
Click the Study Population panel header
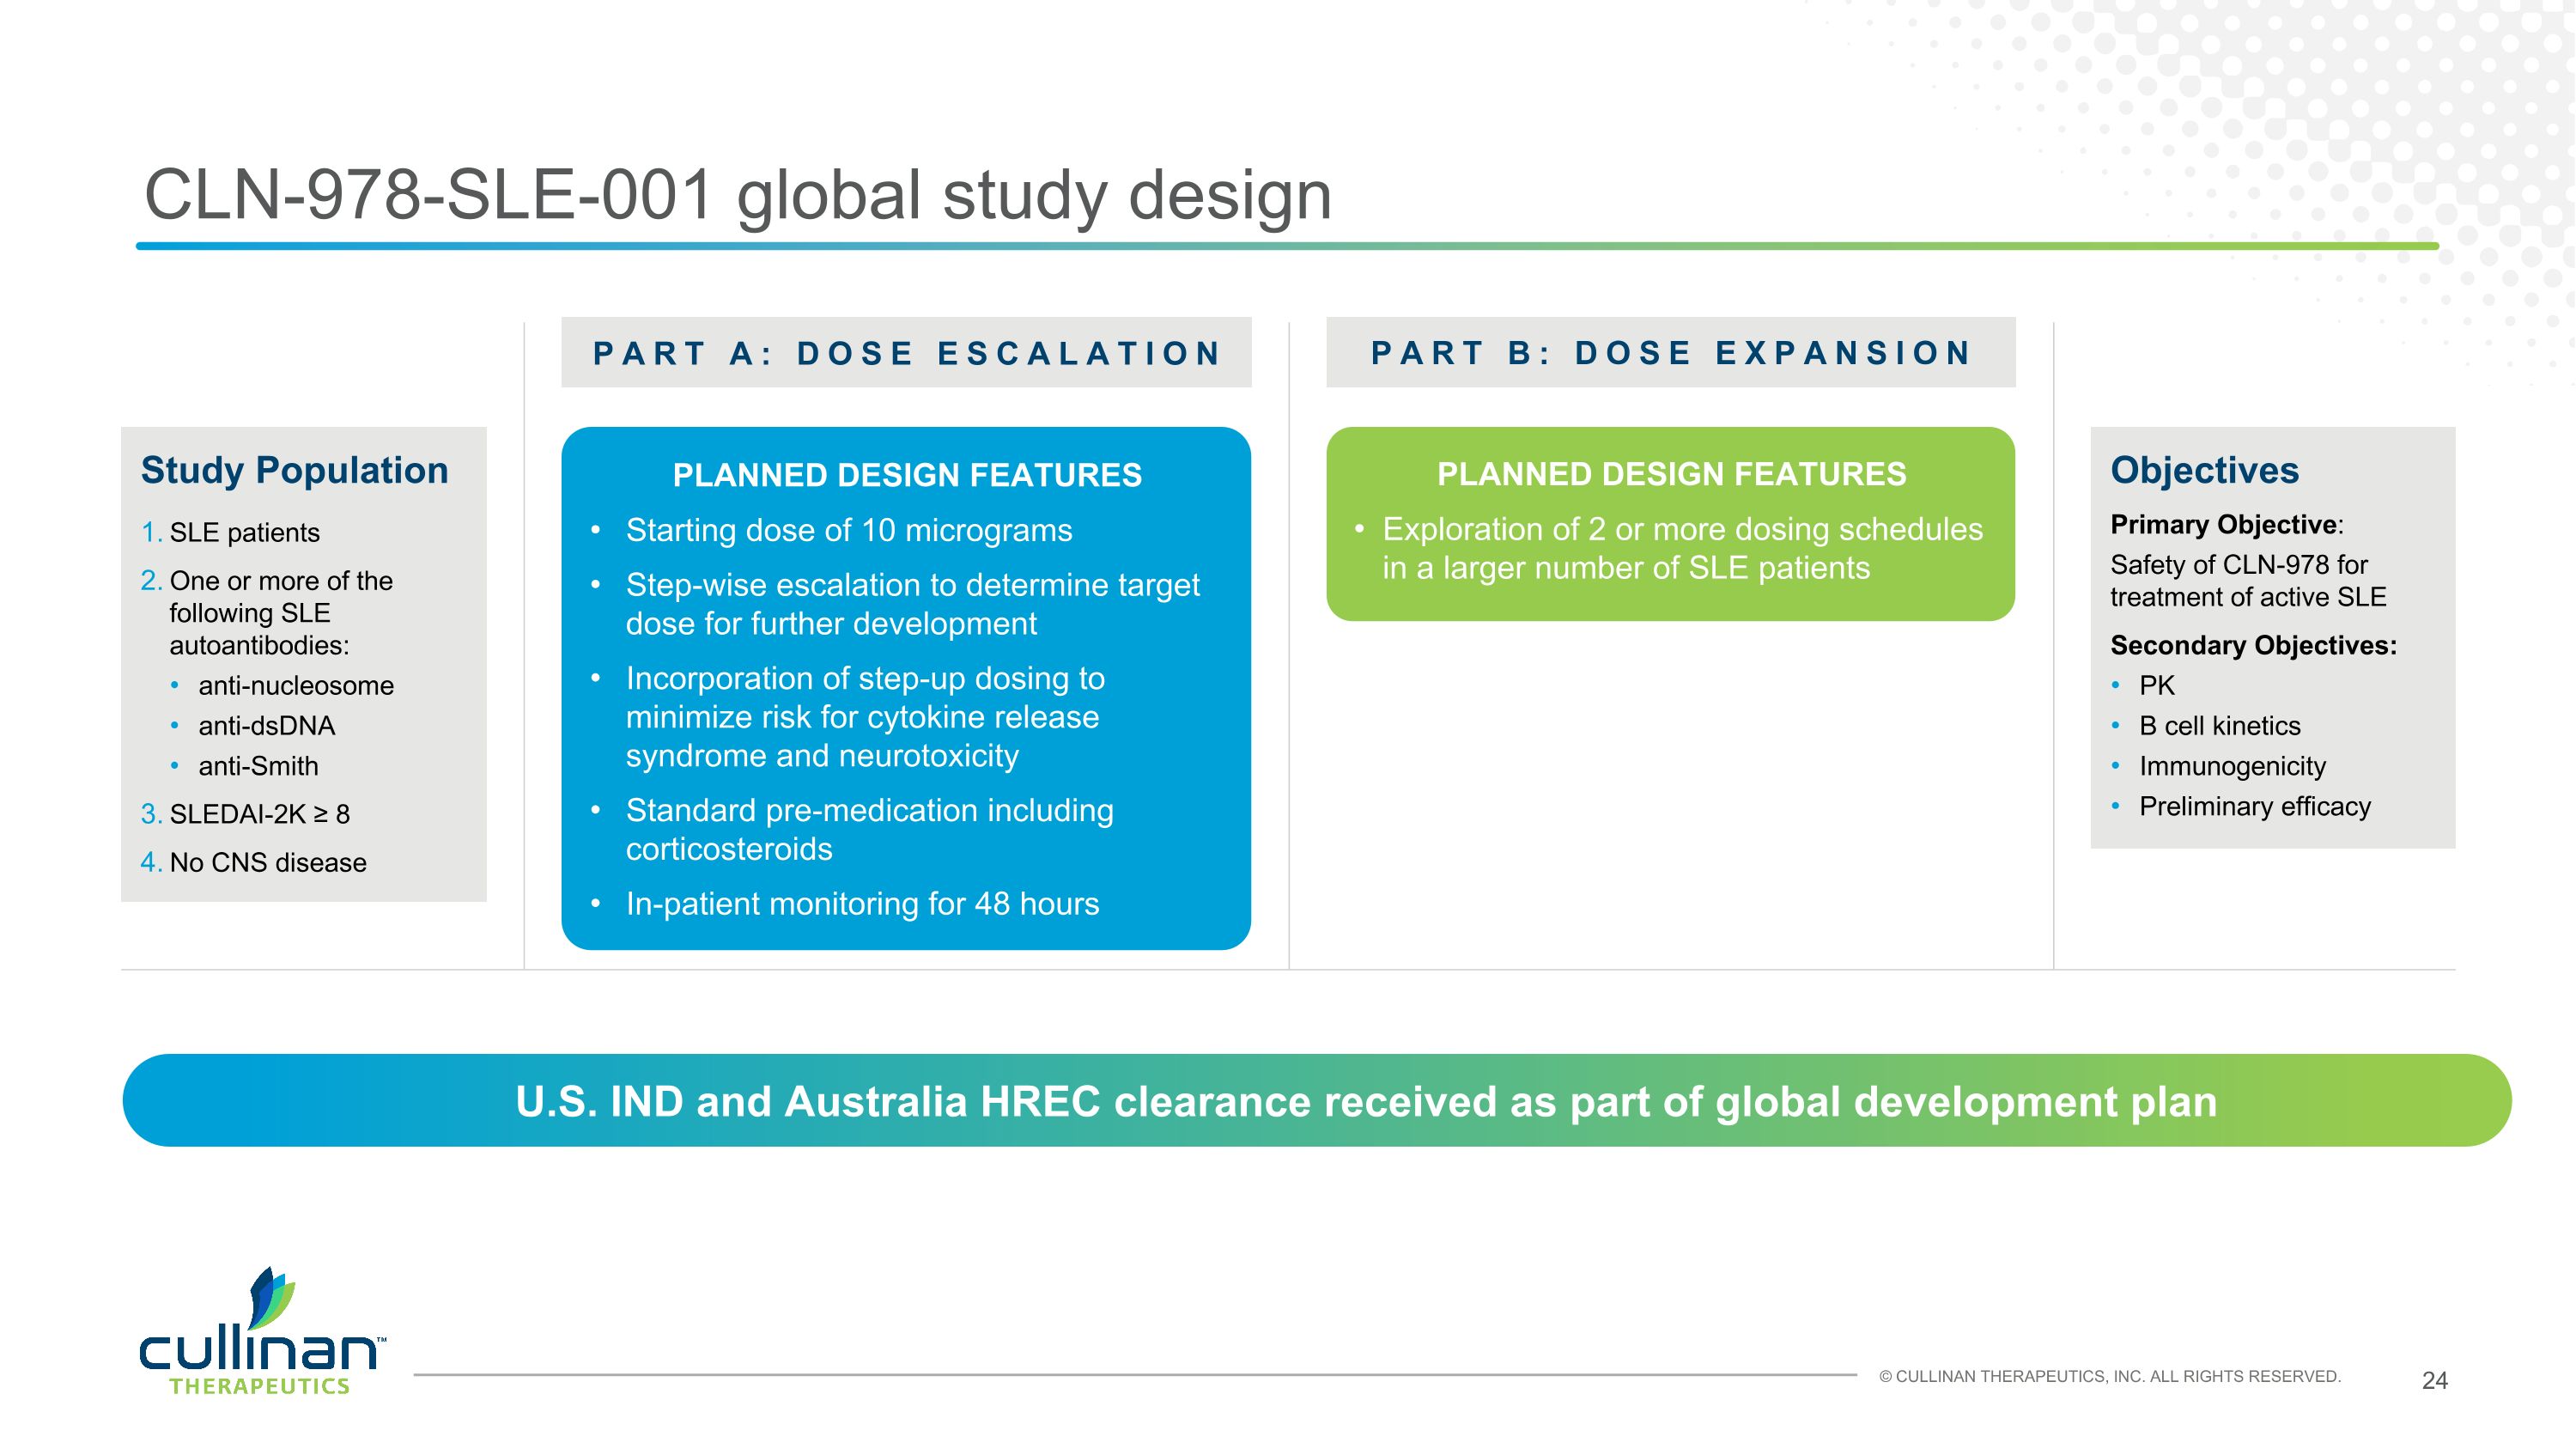coord(296,470)
